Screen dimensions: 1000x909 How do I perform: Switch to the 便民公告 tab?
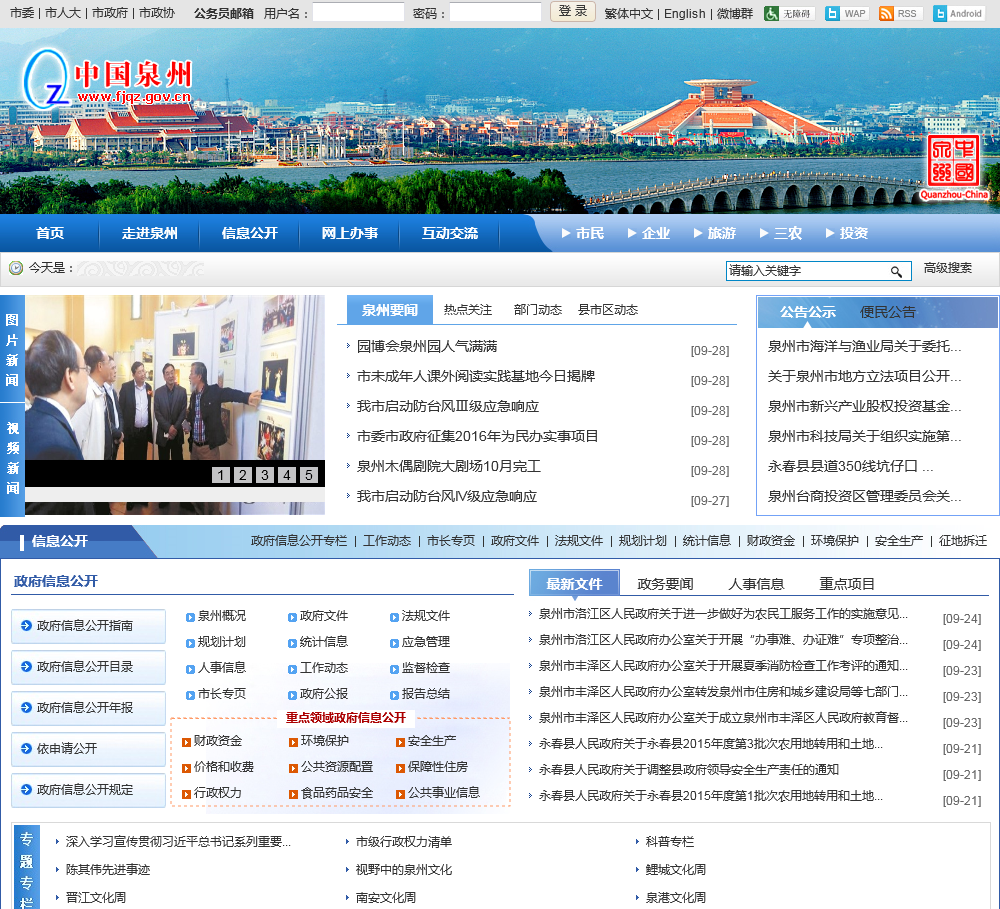888,312
